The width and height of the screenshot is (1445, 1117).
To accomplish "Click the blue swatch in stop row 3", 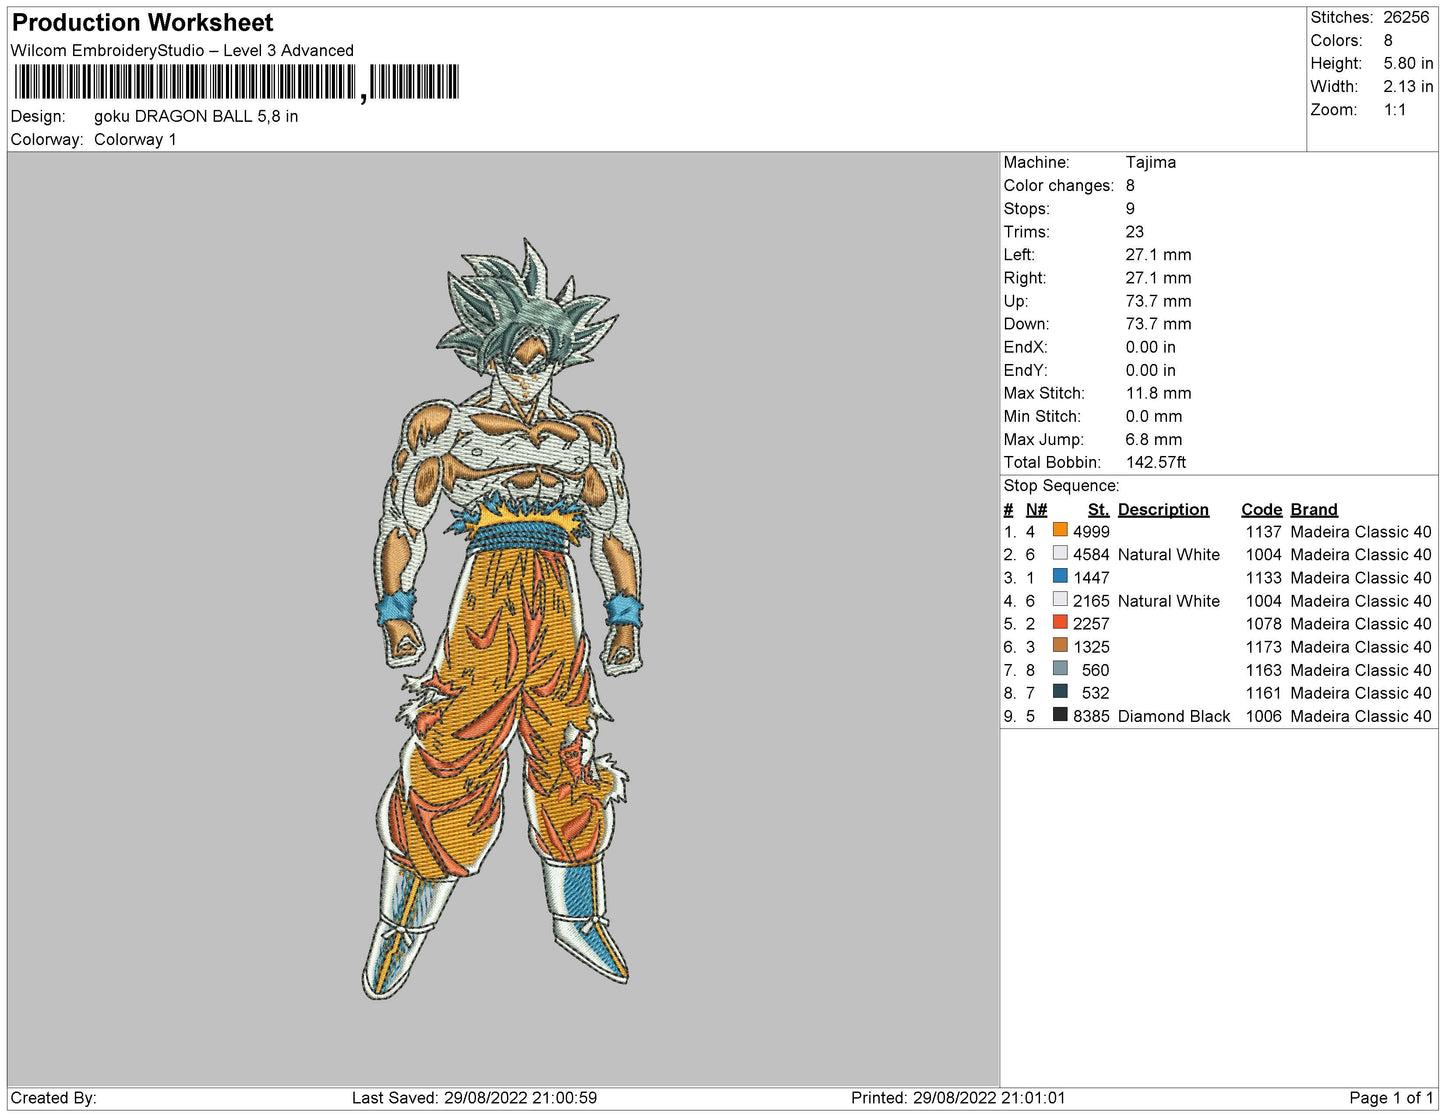I will point(1060,576).
